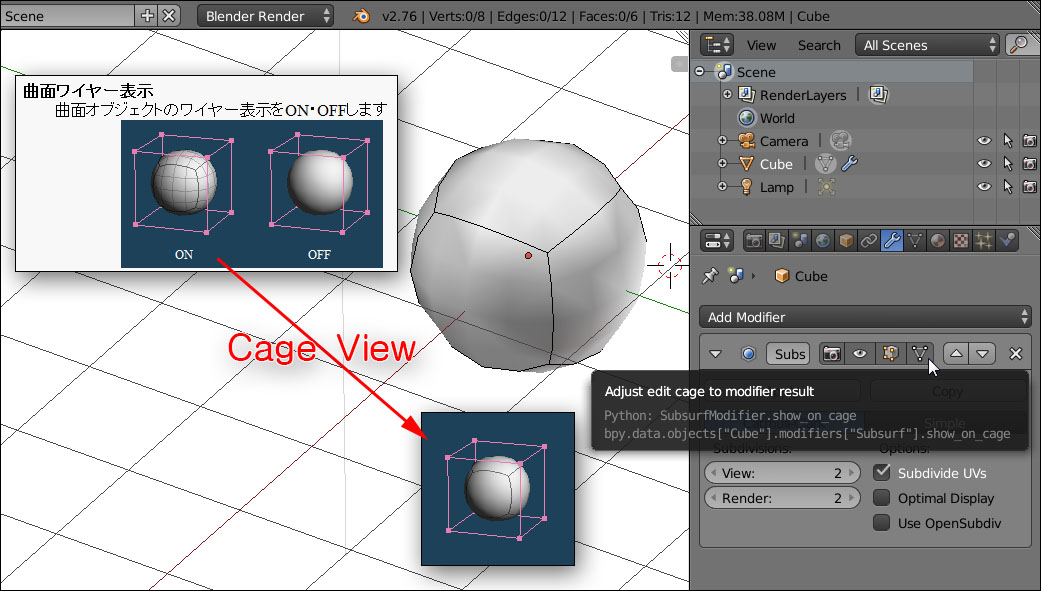Click the Camera data icon in the outliner
Image resolution: width=1041 pixels, height=591 pixels.
[841, 141]
